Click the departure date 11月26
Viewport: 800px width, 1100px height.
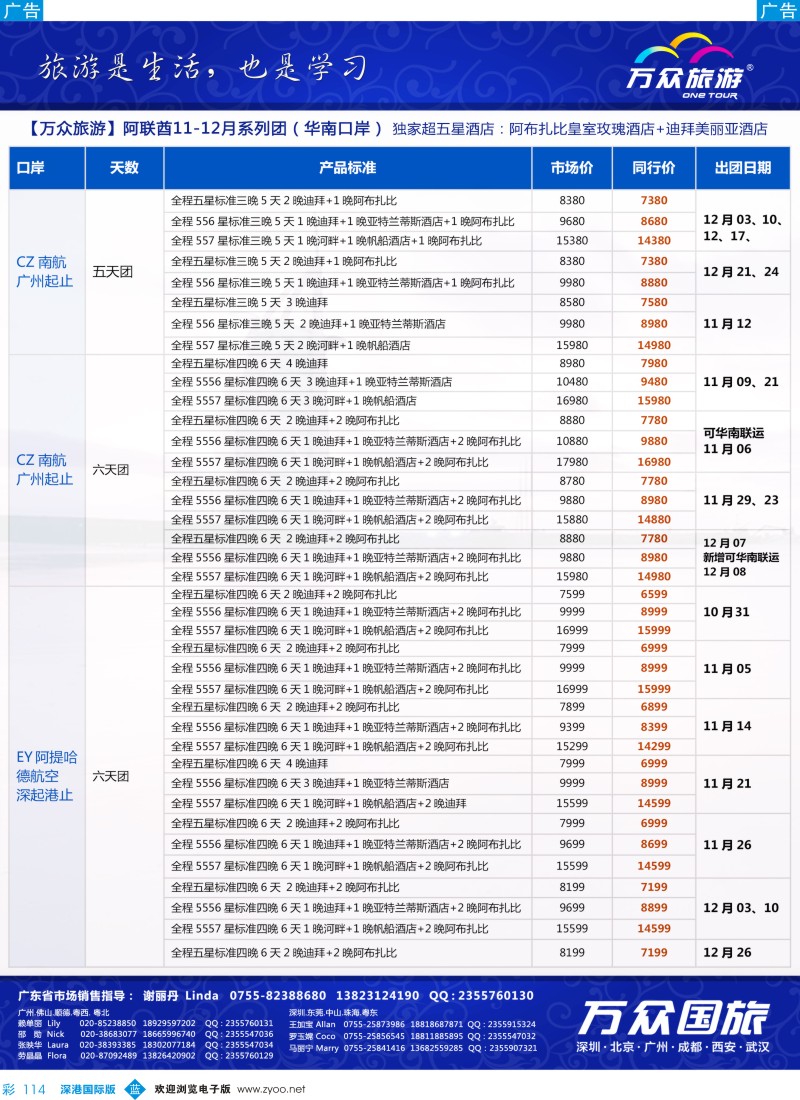pos(727,845)
